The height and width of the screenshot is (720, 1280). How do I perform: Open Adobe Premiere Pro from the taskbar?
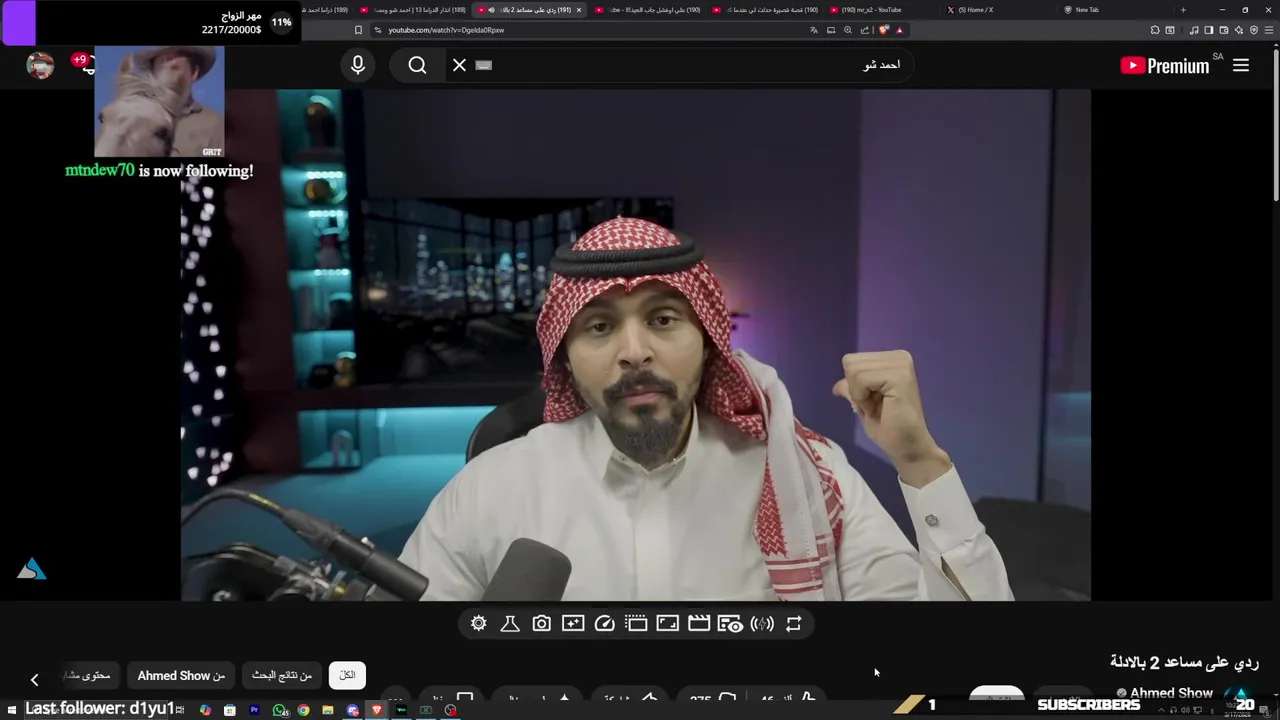pyautogui.click(x=254, y=710)
